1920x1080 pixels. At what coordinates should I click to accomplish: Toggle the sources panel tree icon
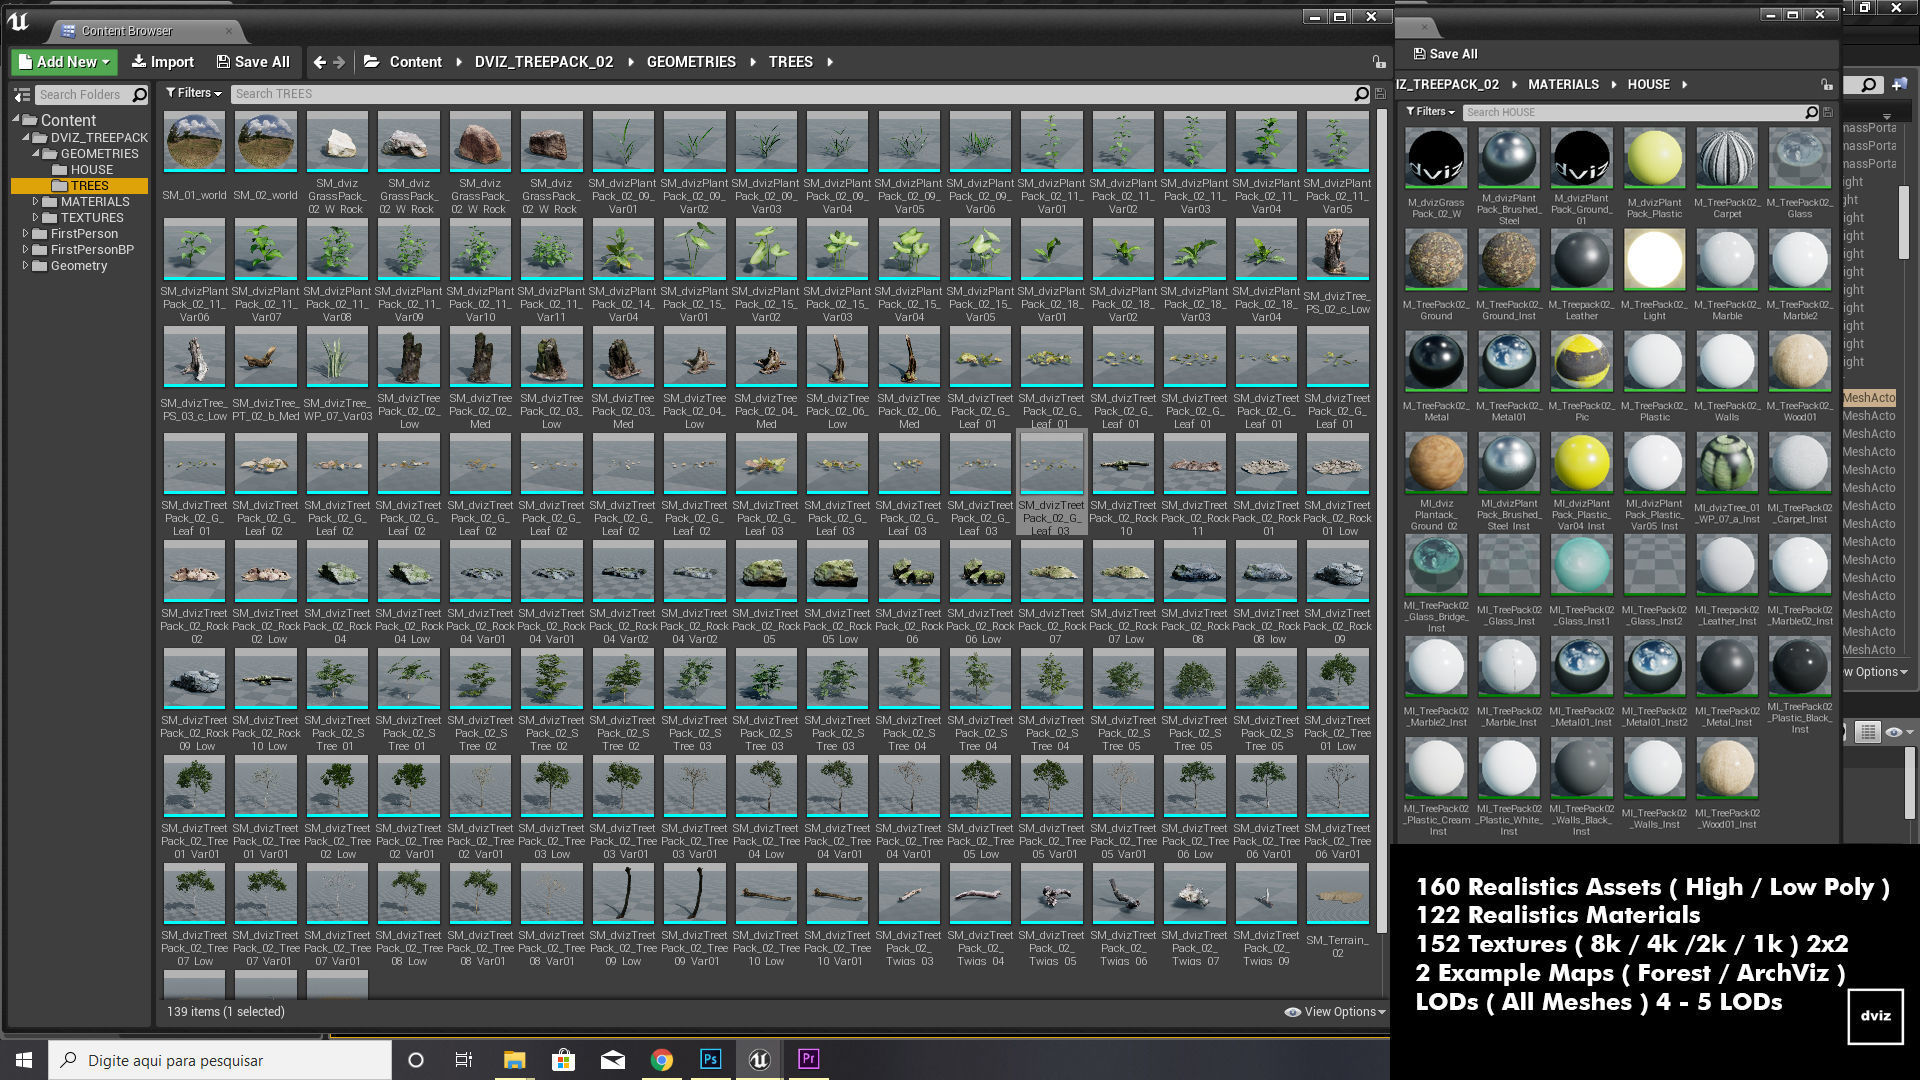coord(21,95)
